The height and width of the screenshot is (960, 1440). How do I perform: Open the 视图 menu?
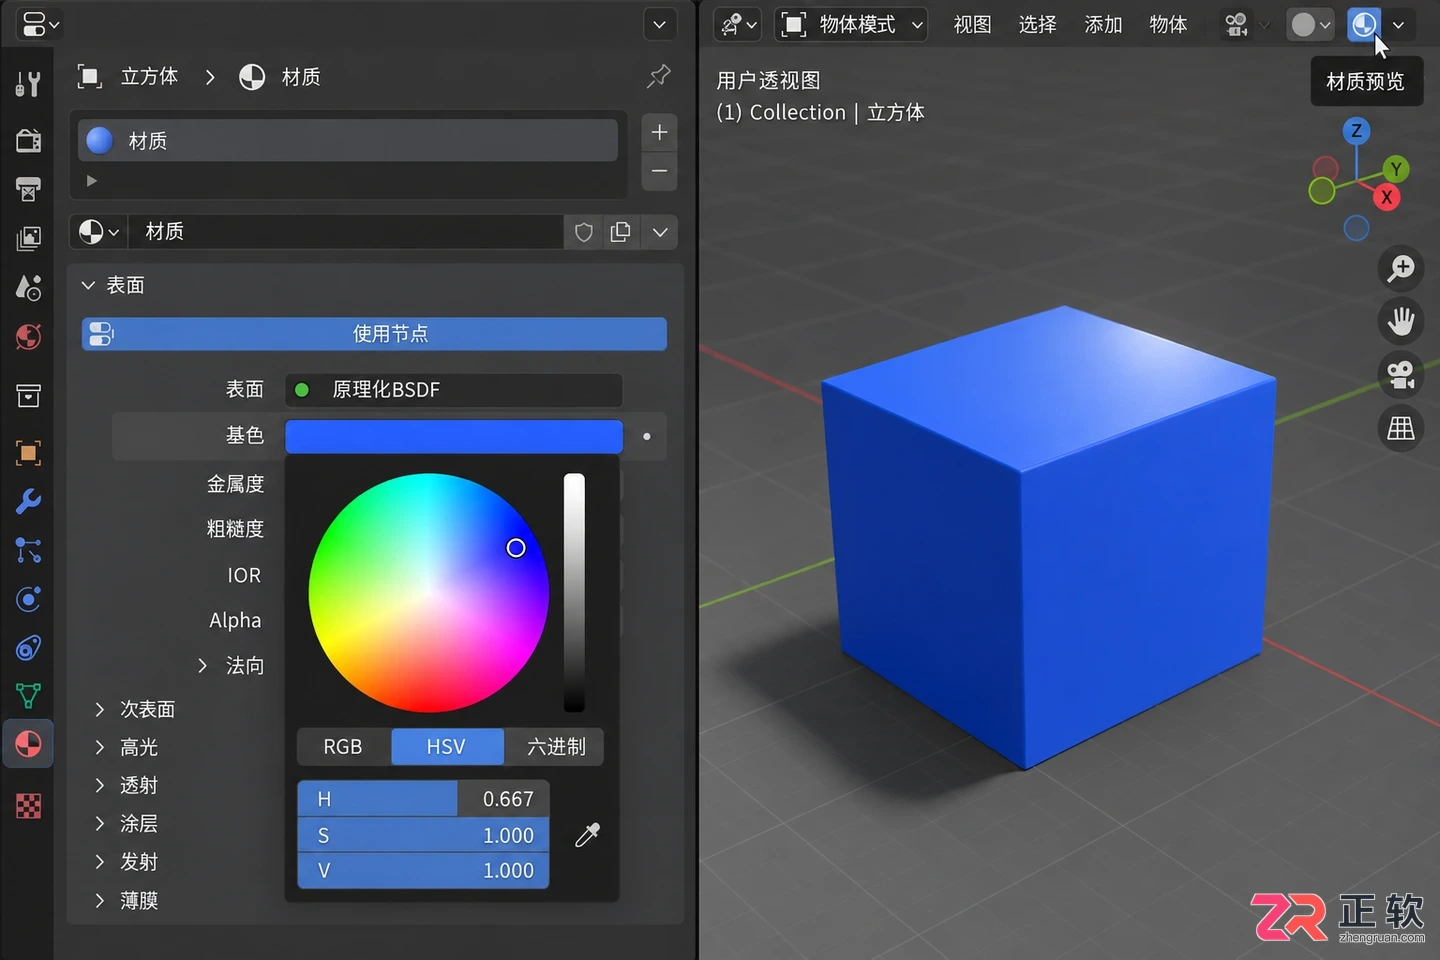(972, 24)
